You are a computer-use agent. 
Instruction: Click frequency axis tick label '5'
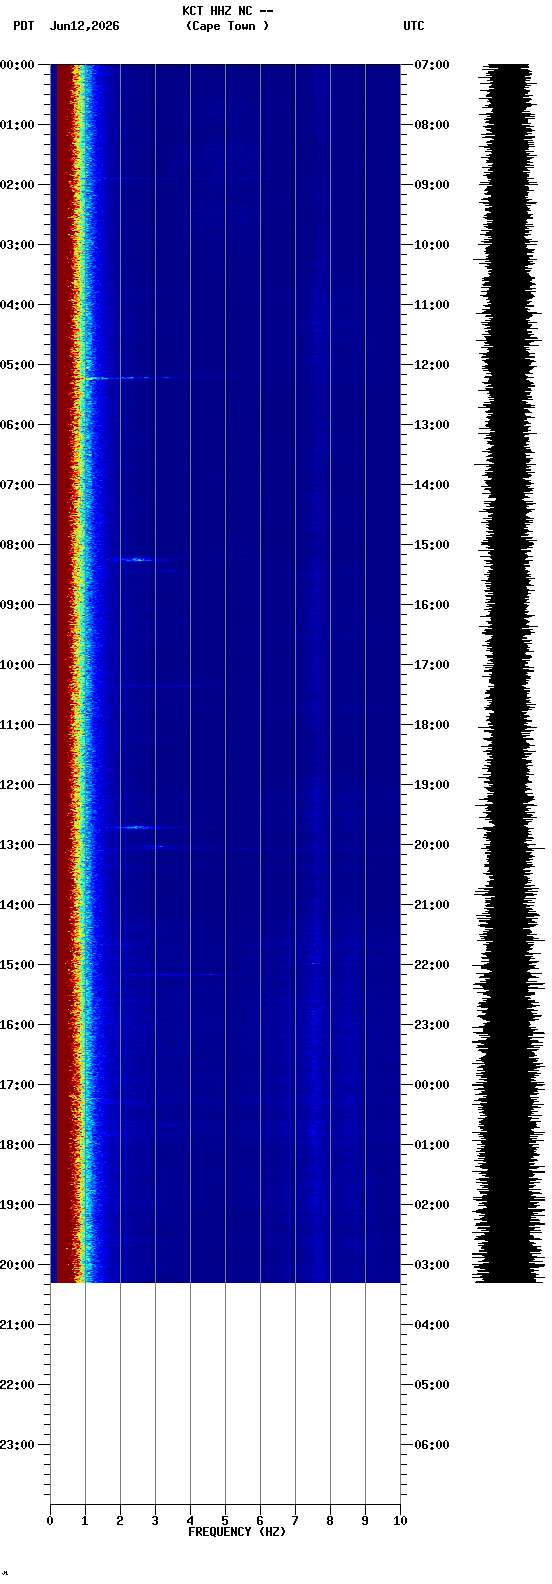(225, 1521)
